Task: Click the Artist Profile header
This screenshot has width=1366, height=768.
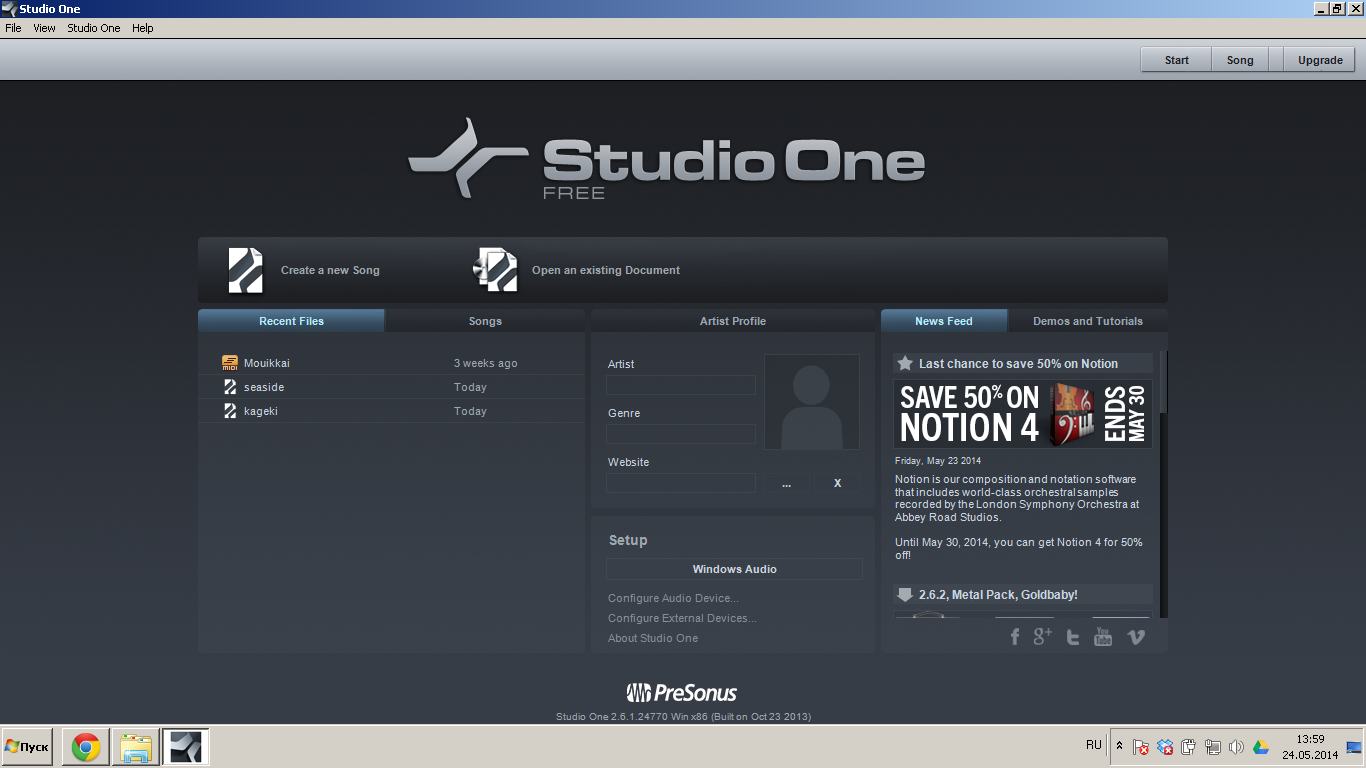Action: pyautogui.click(x=733, y=321)
